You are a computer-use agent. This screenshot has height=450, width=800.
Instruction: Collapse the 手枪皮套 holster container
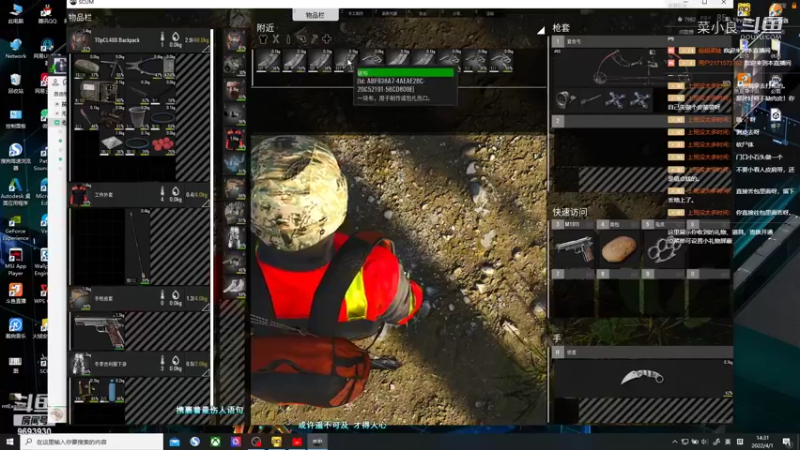point(206,307)
